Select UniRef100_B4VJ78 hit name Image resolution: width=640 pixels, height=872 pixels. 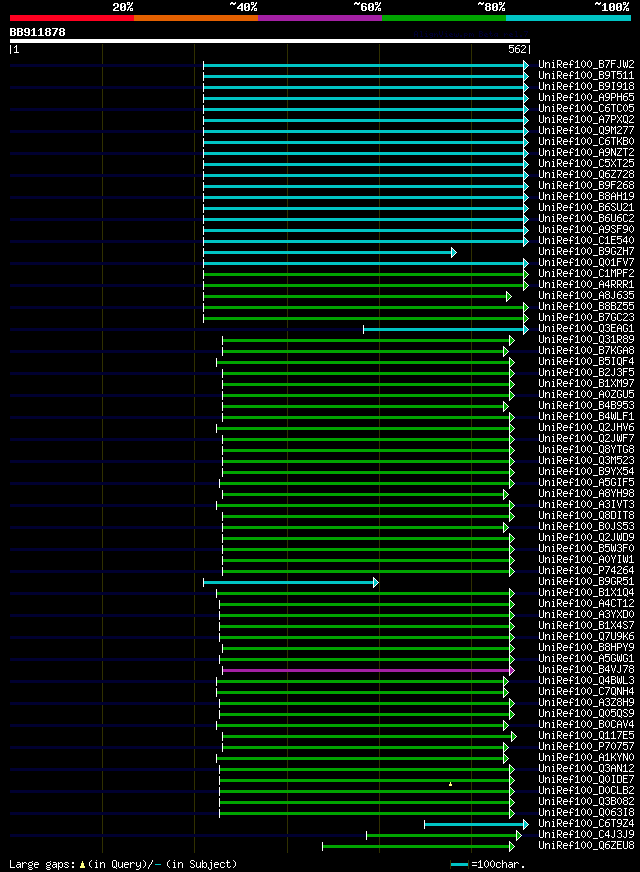coord(586,669)
